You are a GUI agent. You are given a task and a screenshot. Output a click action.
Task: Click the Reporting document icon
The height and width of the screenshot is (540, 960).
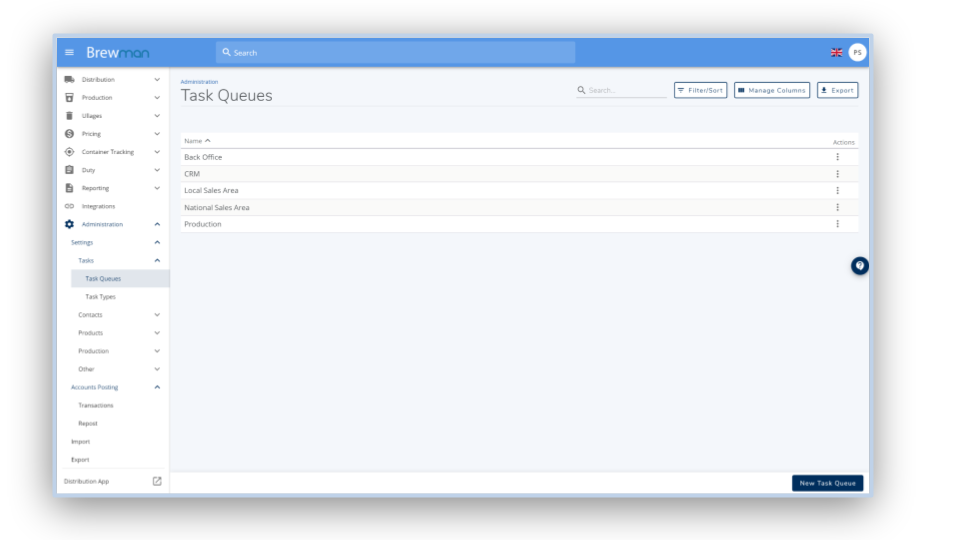(69, 188)
